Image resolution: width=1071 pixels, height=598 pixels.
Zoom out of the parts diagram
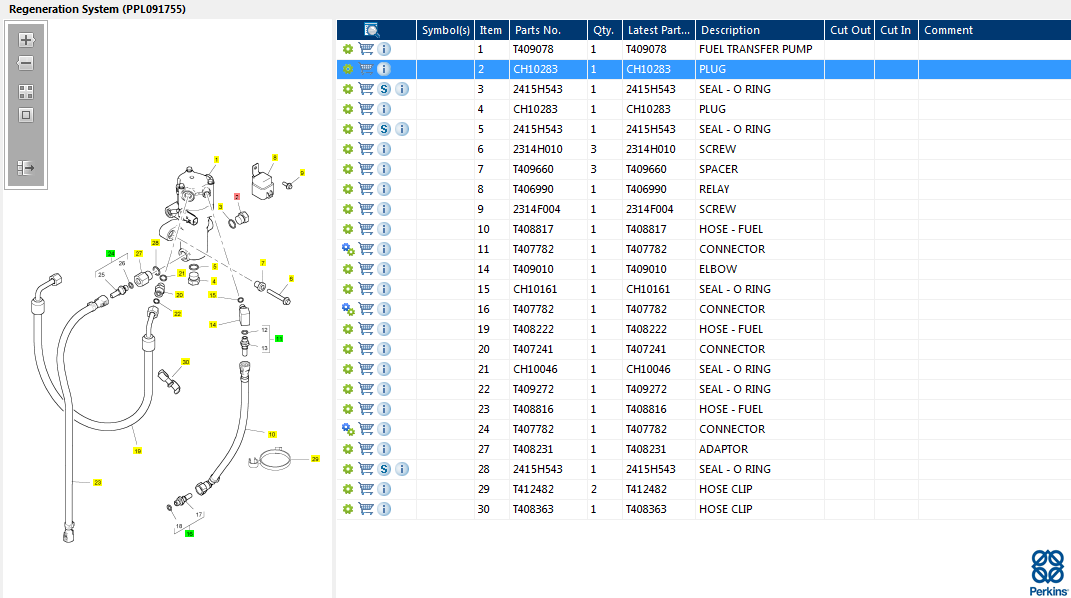tap(26, 63)
